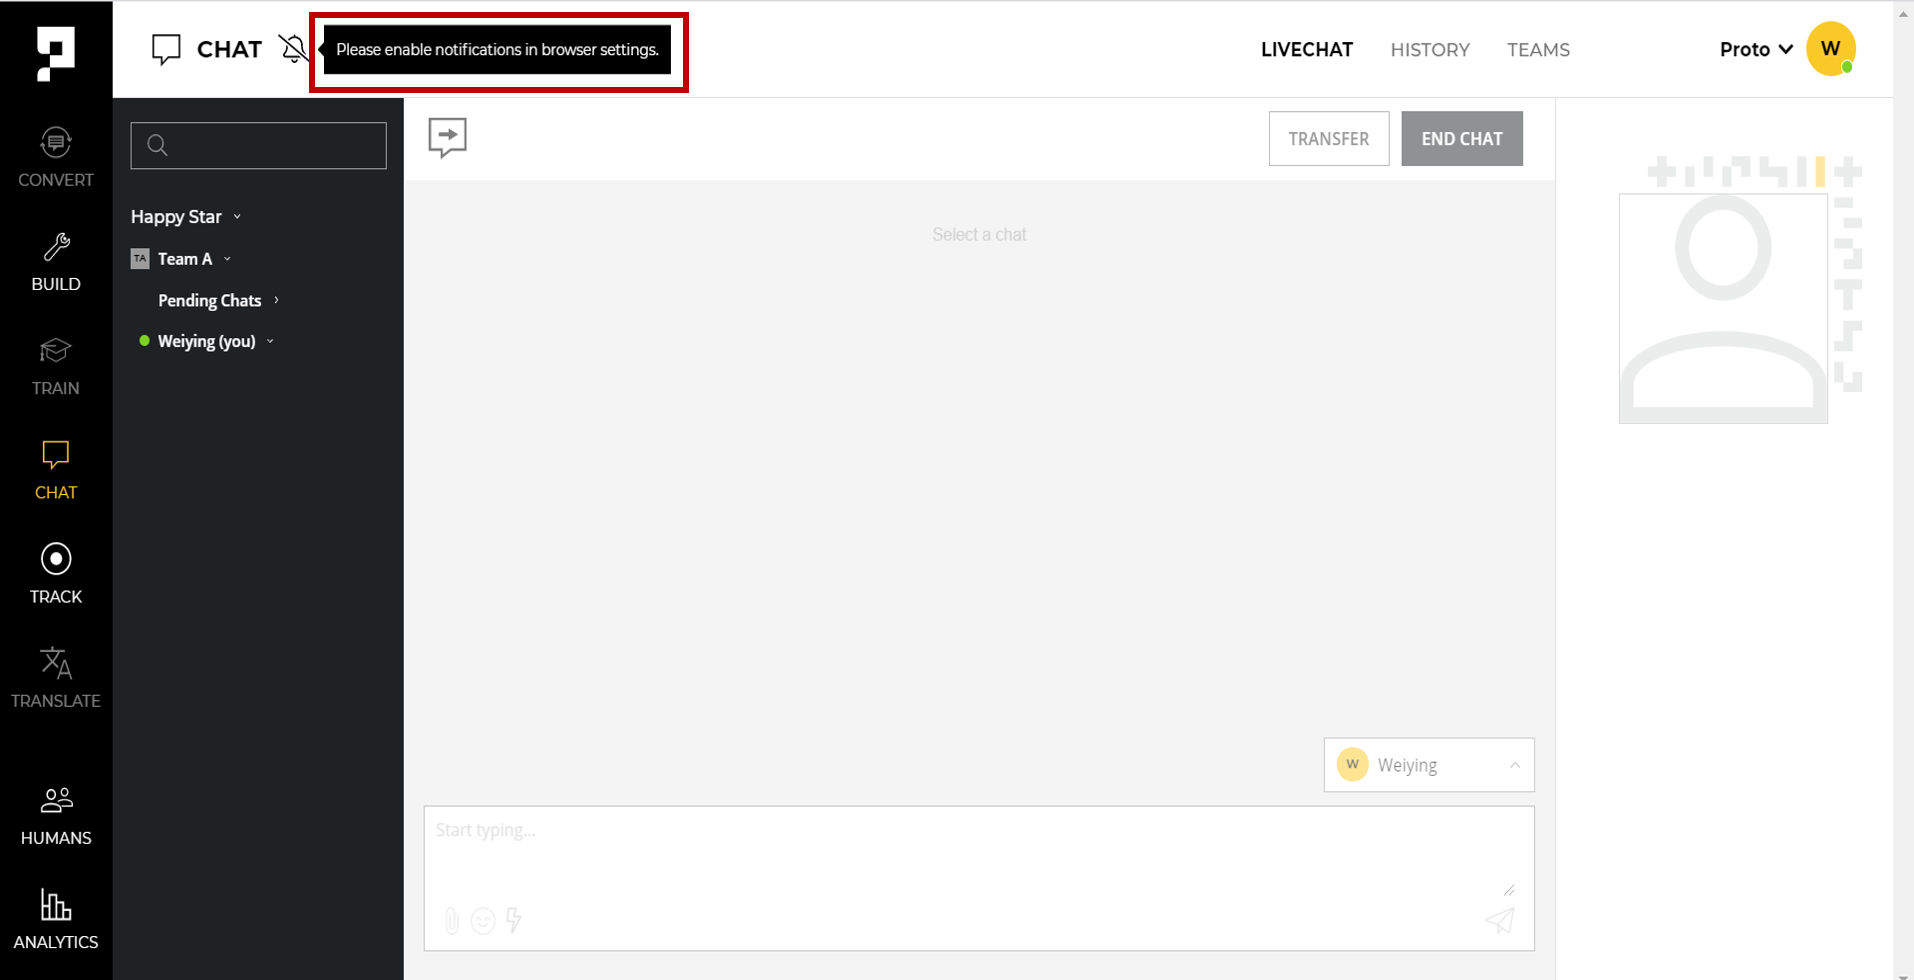Open the Train section

pyautogui.click(x=56, y=367)
